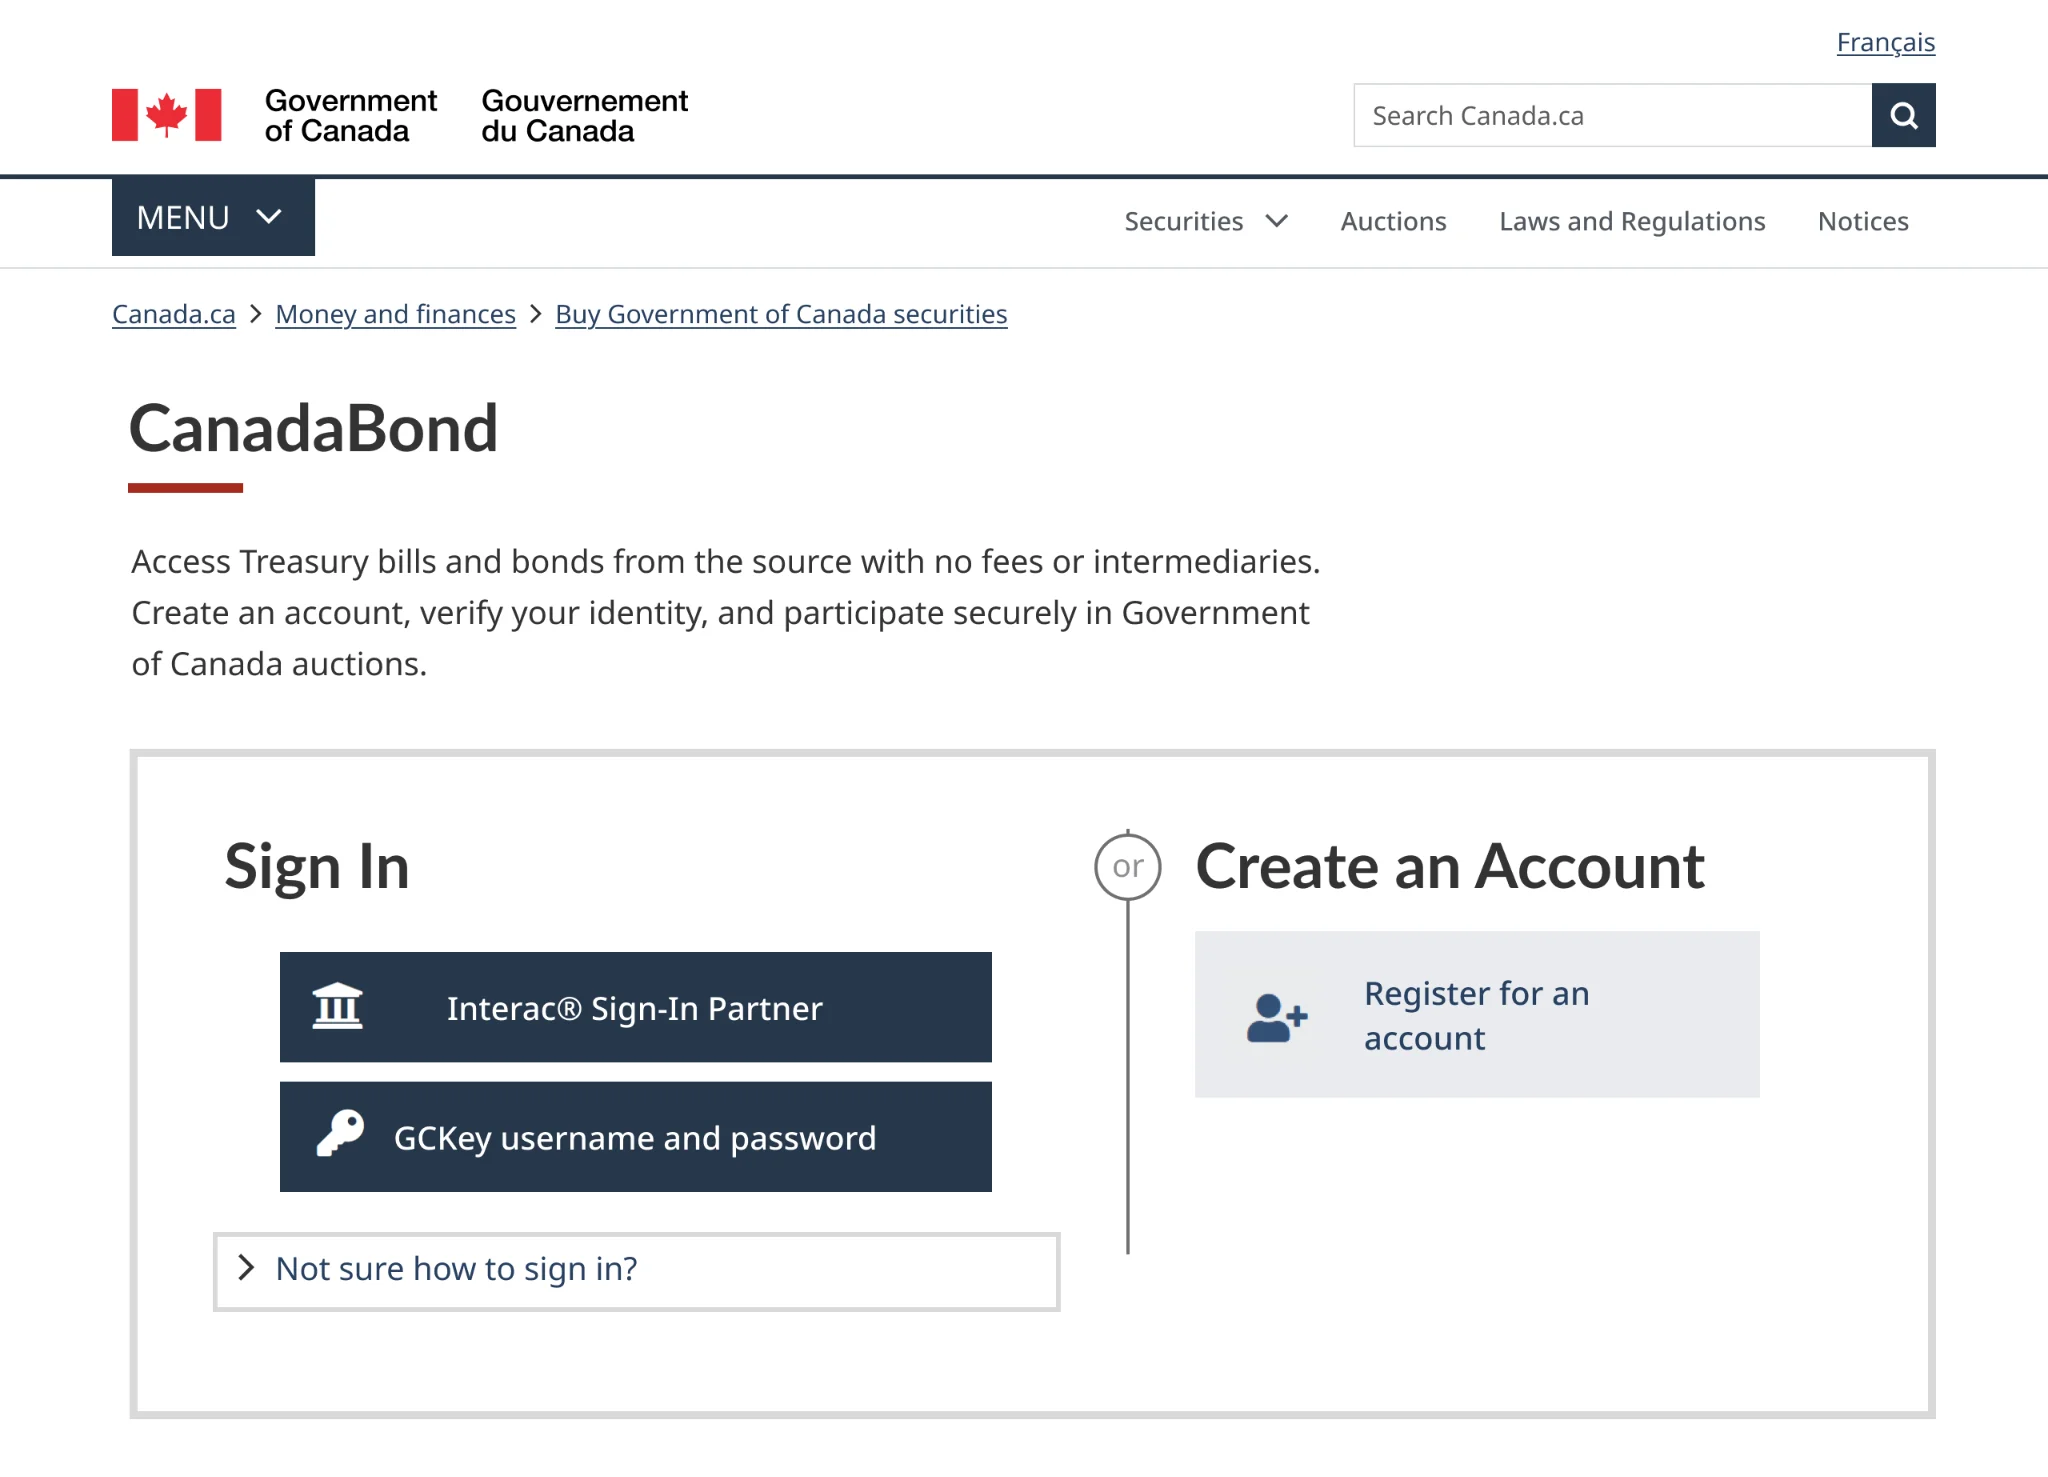The height and width of the screenshot is (1477, 2048).
Task: Click the Government of Canada flag logo
Action: 166,114
